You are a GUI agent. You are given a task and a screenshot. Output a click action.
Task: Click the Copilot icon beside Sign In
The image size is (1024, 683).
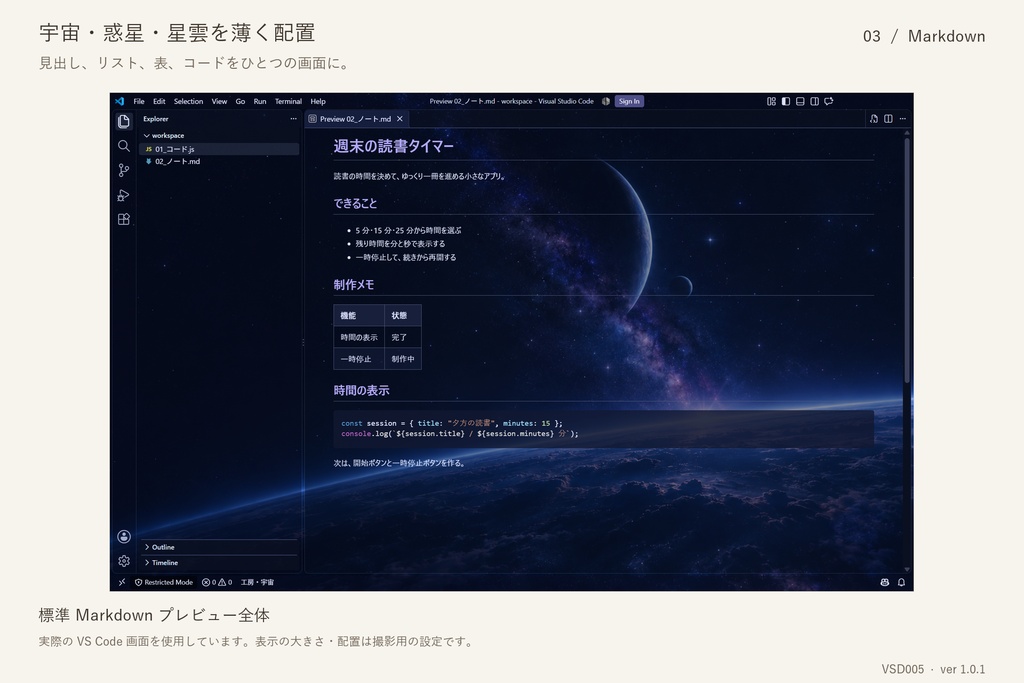click(606, 101)
